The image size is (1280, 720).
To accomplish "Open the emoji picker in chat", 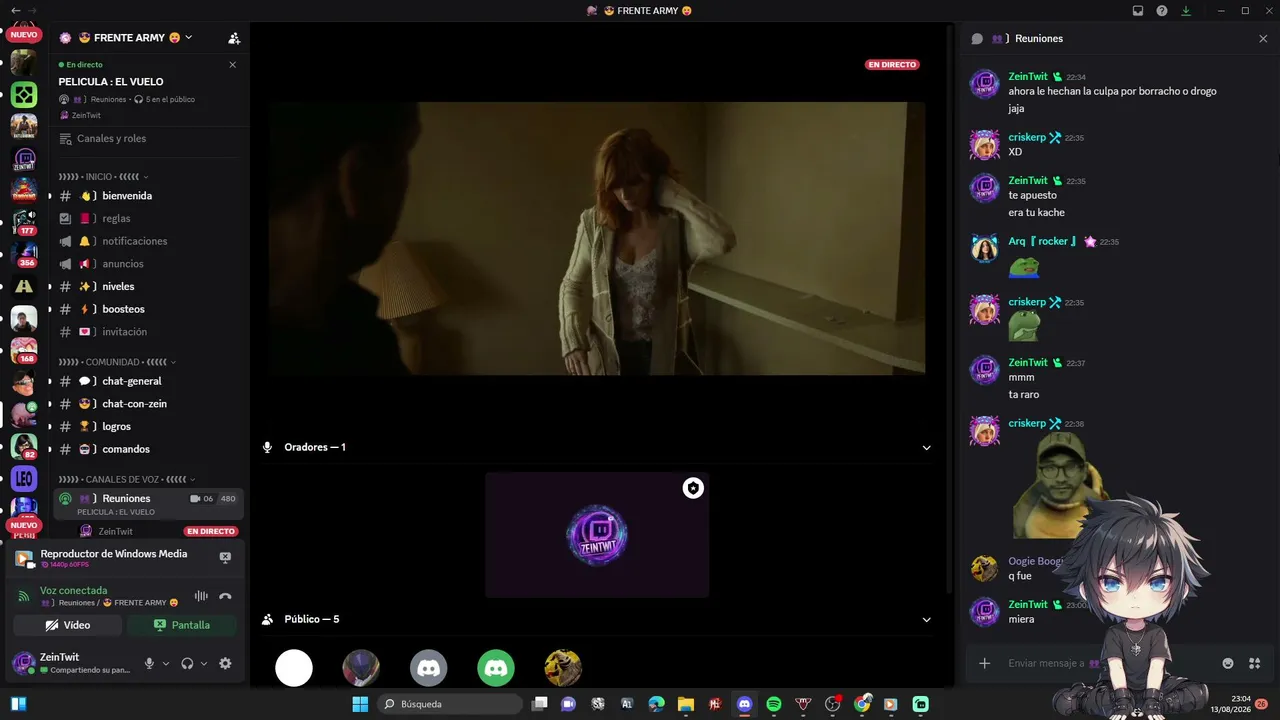I will (1228, 663).
